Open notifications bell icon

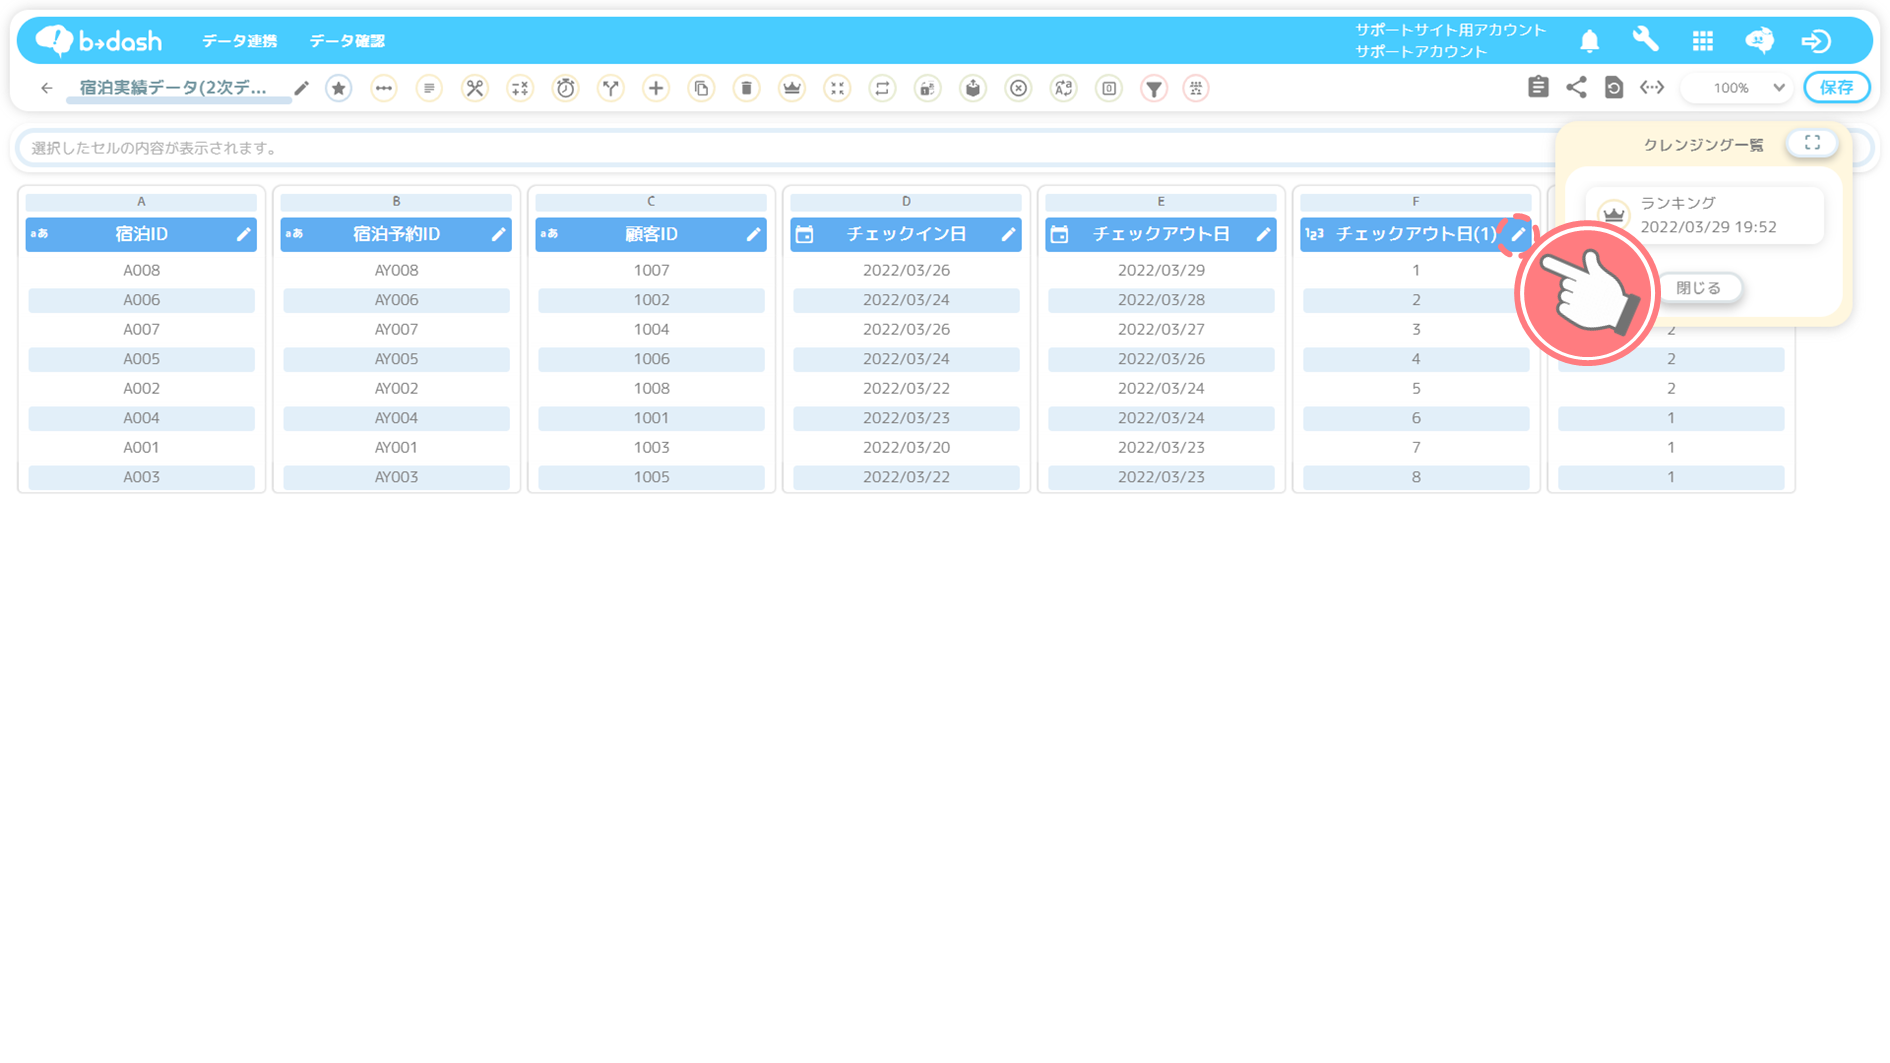coord(1589,40)
